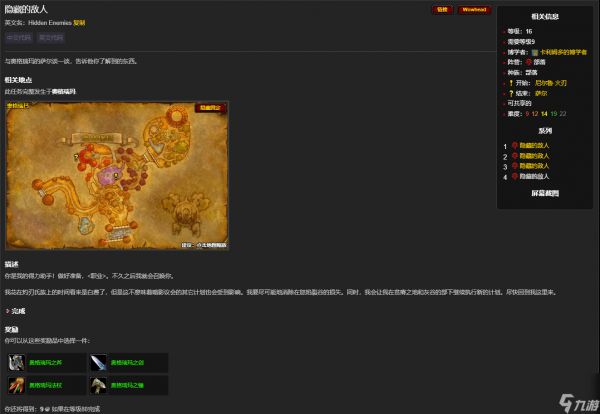The width and height of the screenshot is (600, 414).
Task: Click the 可共享的 sidebar entry
Action: [x=519, y=103]
